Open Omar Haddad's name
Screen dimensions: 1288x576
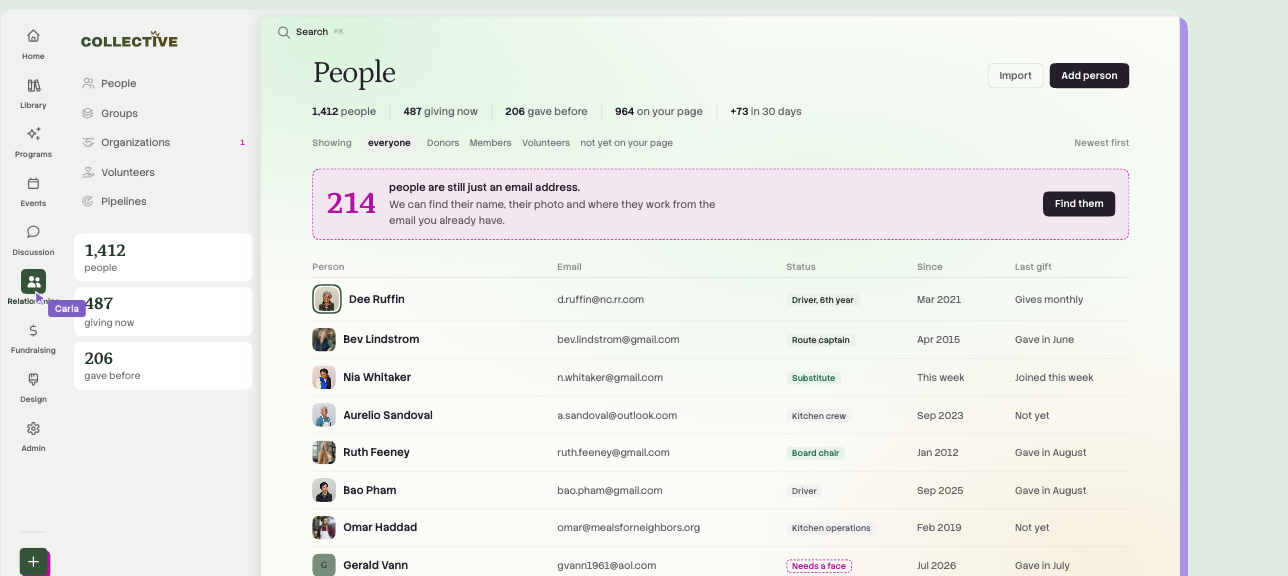[380, 527]
